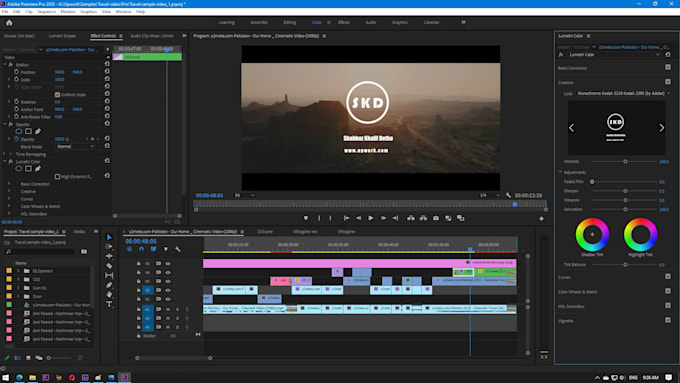Click the Extract button
This screenshot has width=680, height=383.
click(x=423, y=218)
